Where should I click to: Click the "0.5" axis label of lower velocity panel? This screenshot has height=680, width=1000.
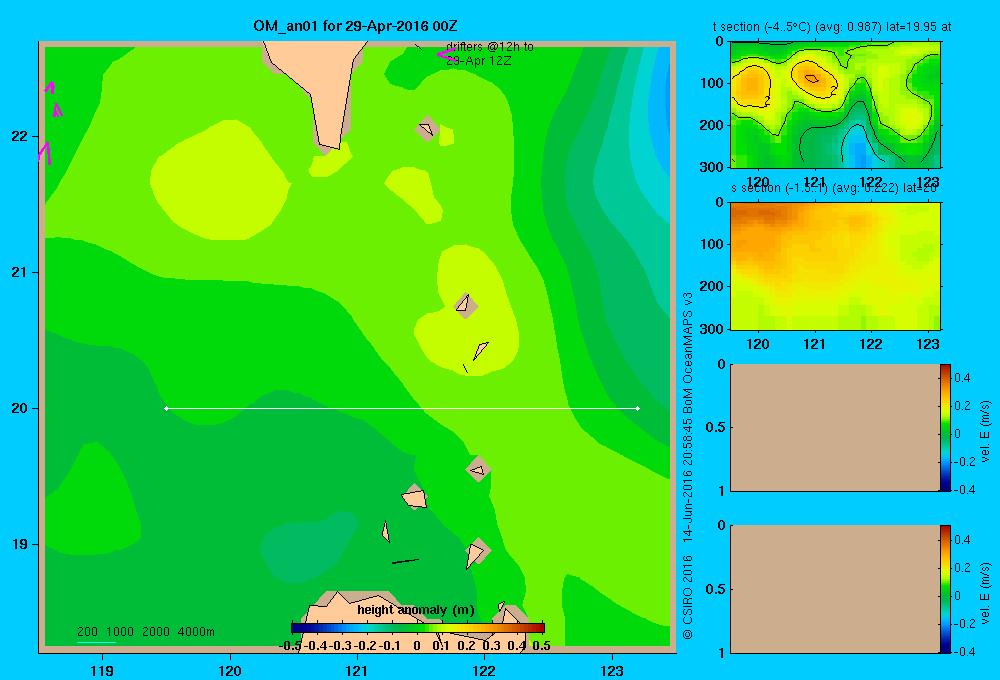(716, 588)
